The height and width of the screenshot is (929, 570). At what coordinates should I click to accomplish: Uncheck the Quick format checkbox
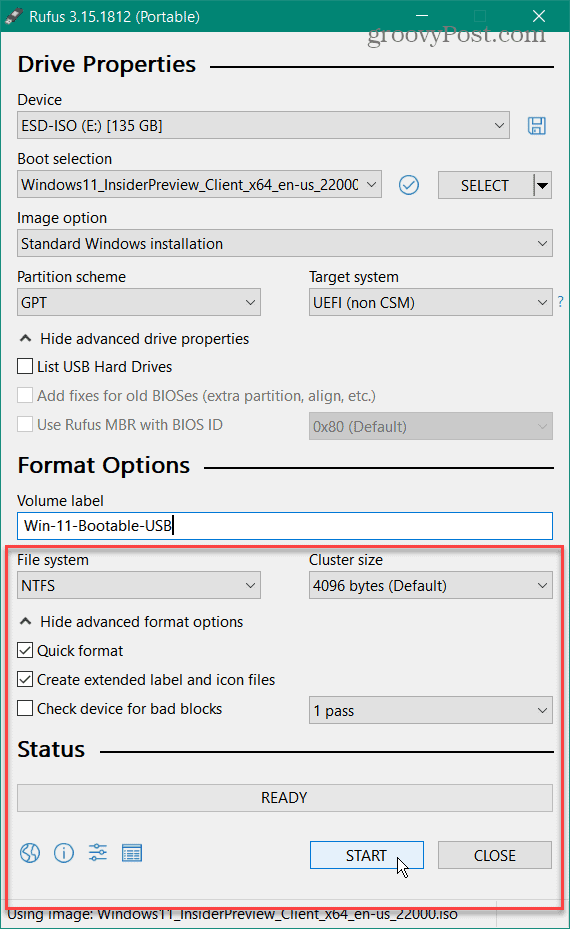click(x=25, y=650)
